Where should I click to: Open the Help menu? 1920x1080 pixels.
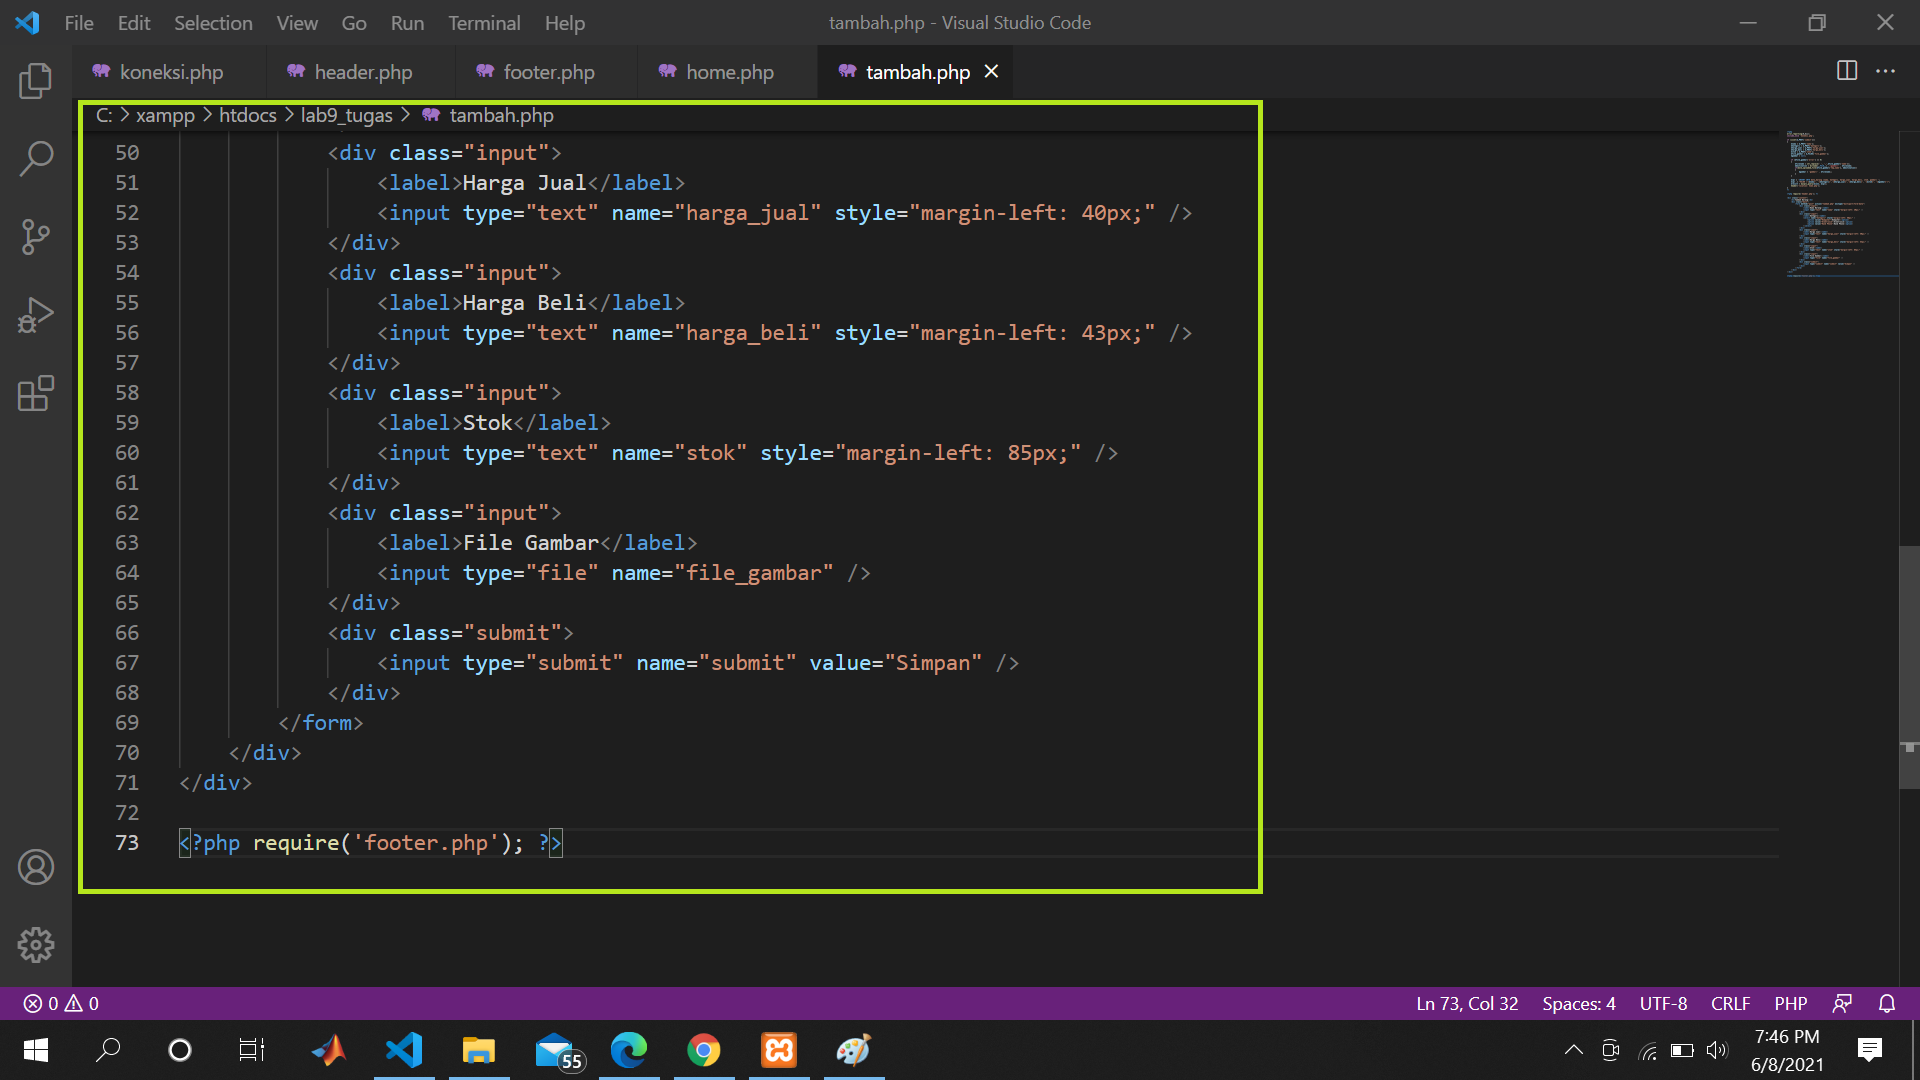[x=565, y=22]
